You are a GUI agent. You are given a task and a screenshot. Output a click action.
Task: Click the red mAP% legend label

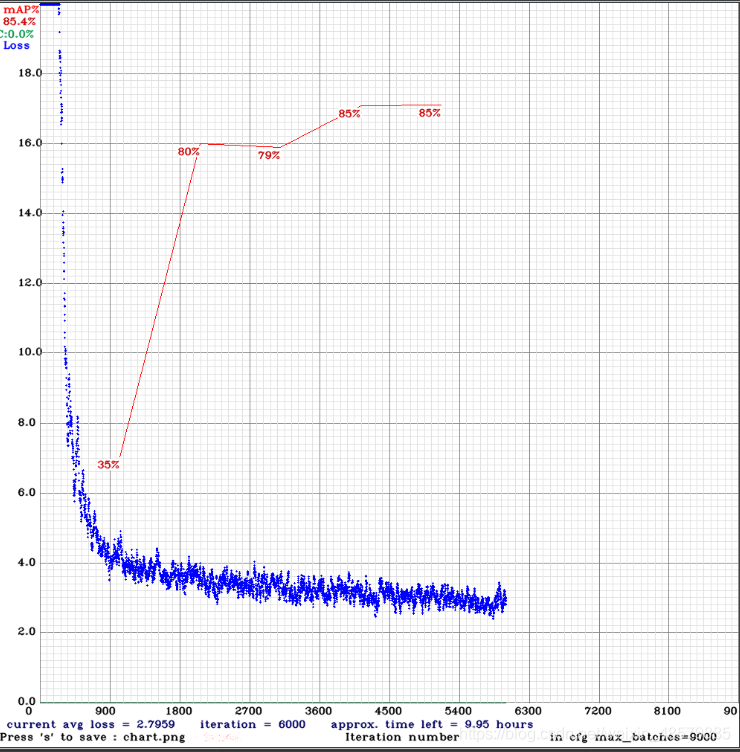(22, 9)
